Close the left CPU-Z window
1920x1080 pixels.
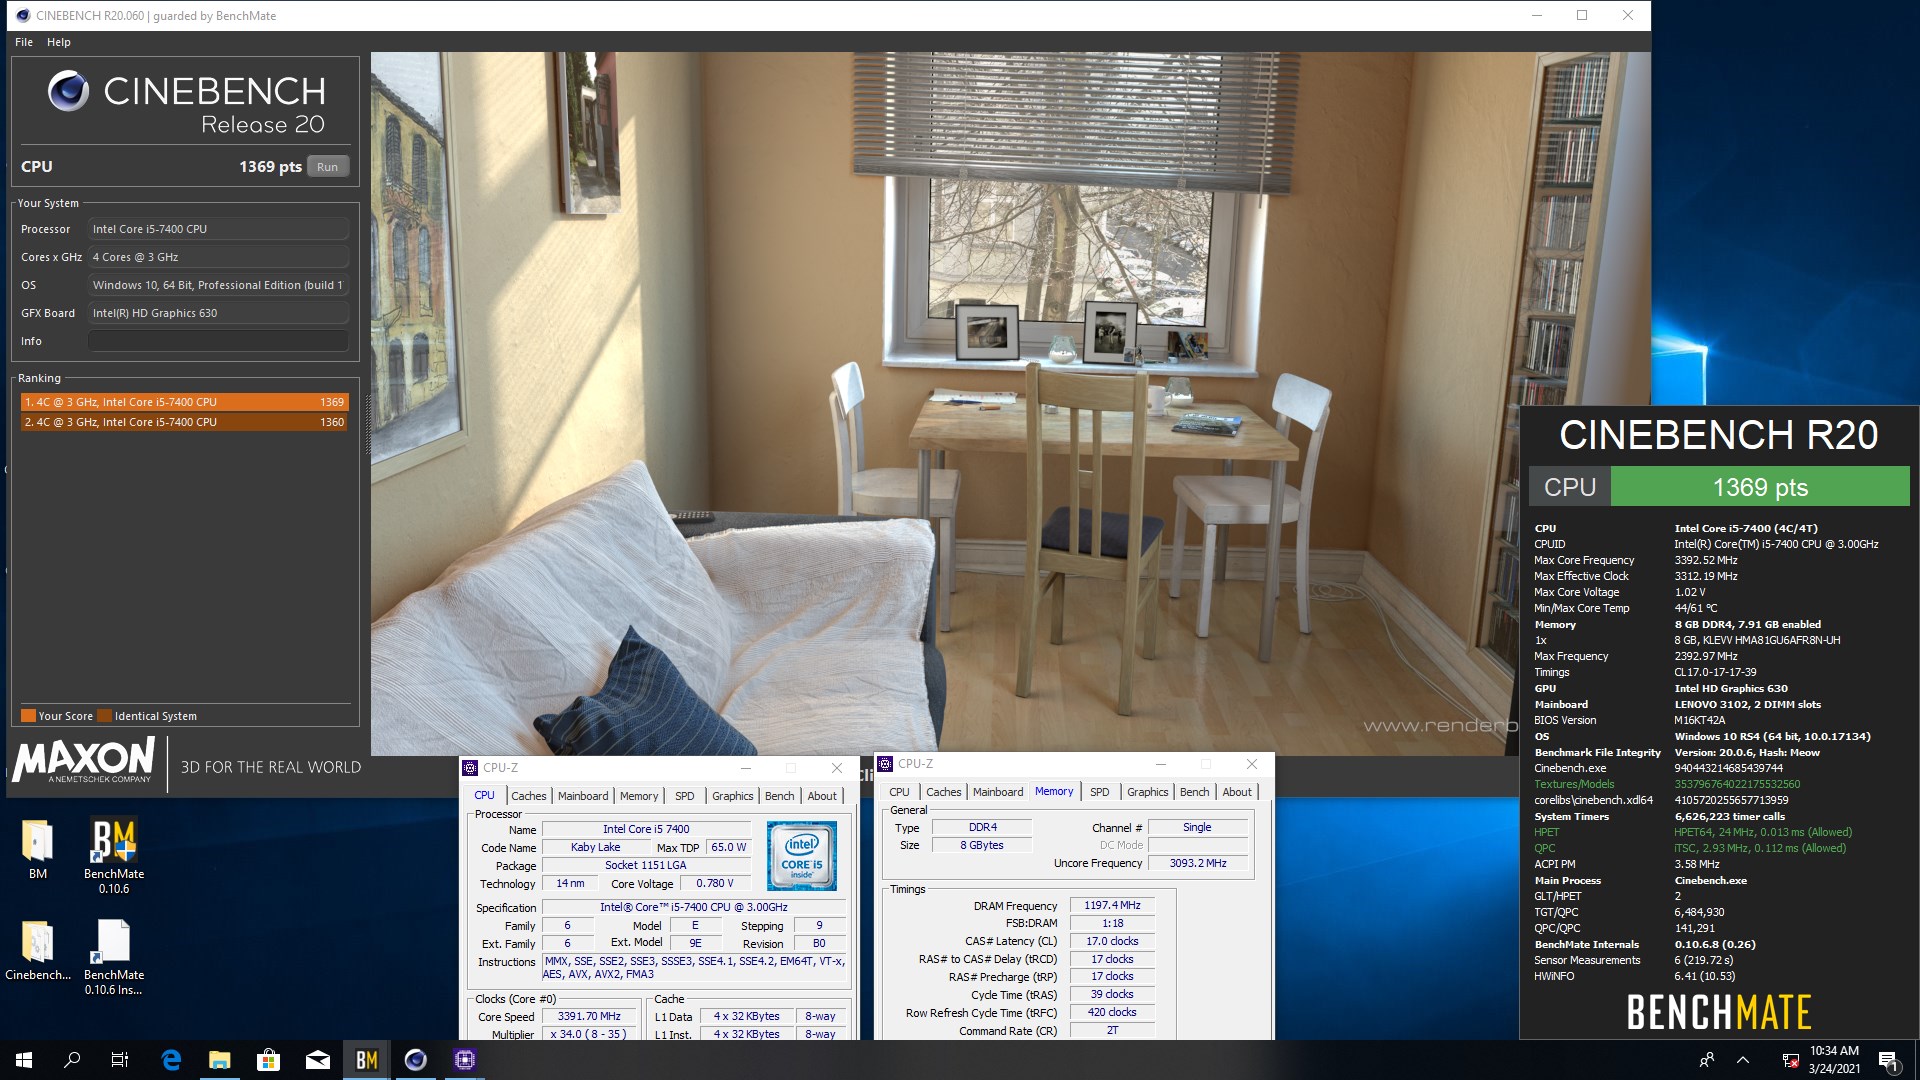point(837,768)
